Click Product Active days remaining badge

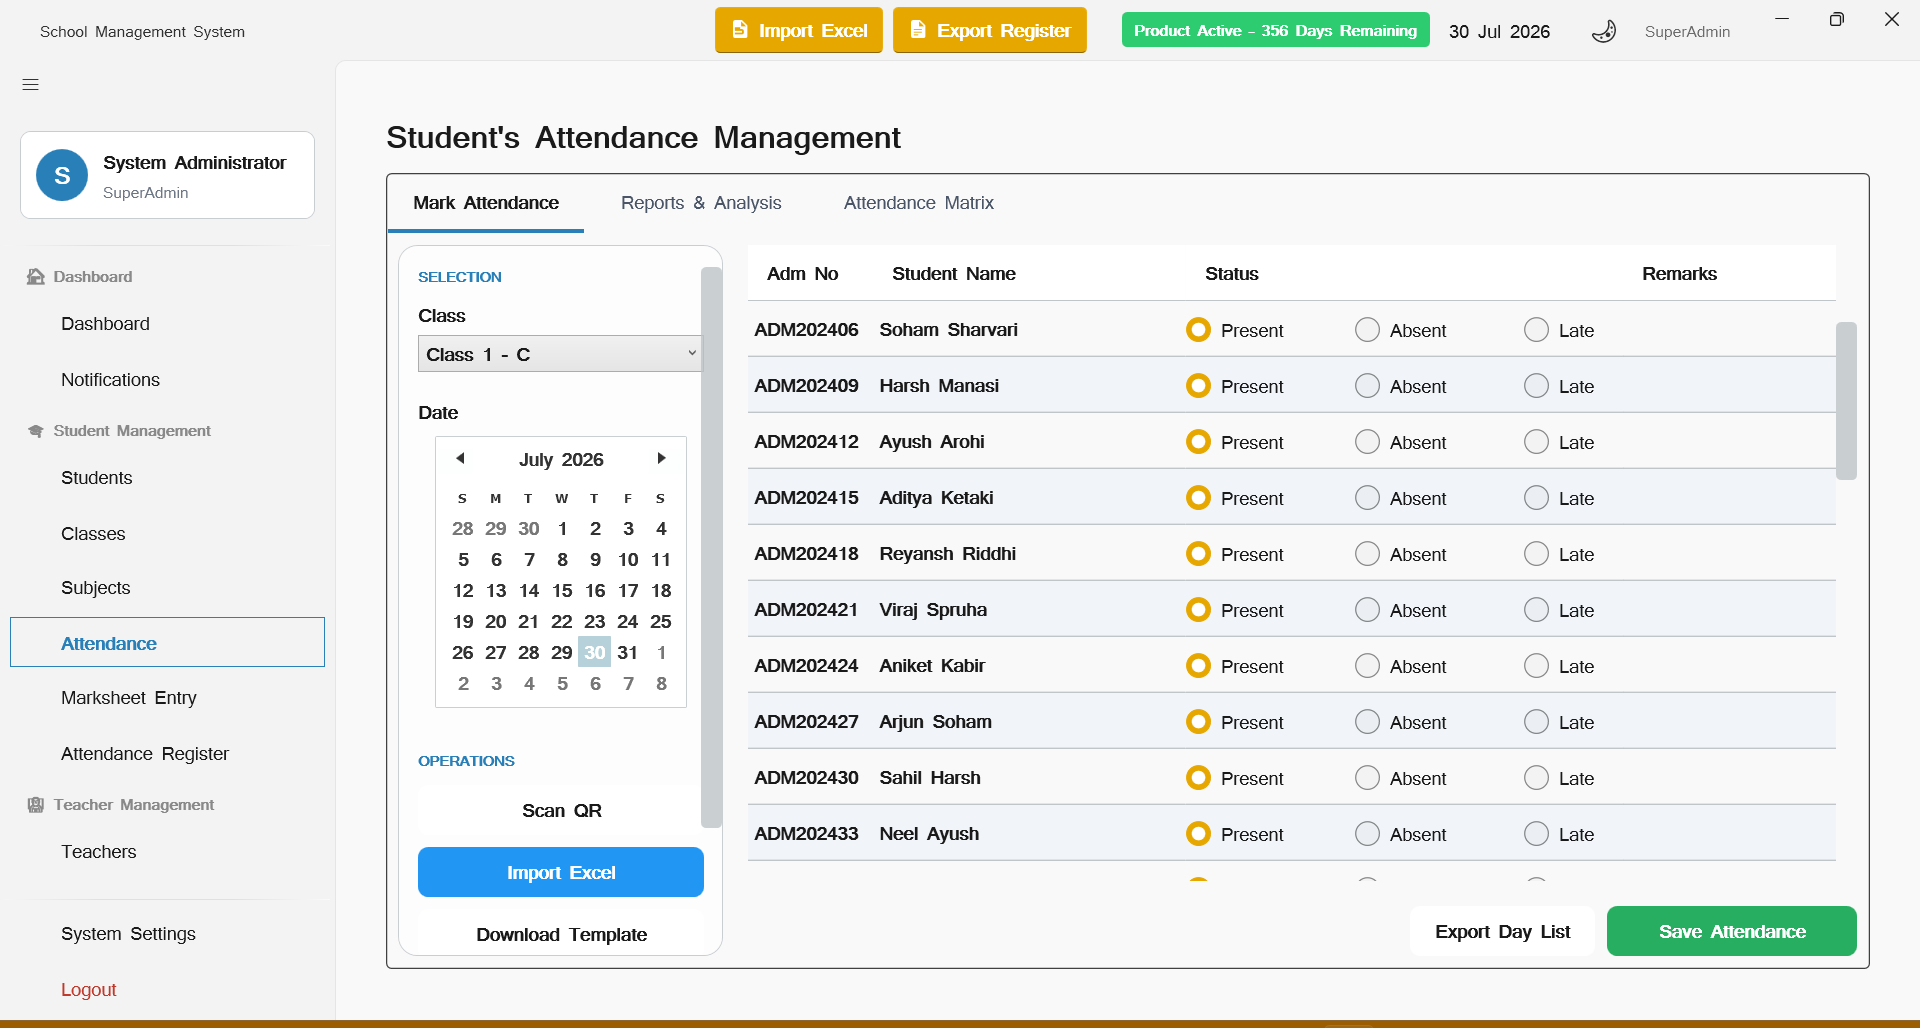(x=1275, y=30)
